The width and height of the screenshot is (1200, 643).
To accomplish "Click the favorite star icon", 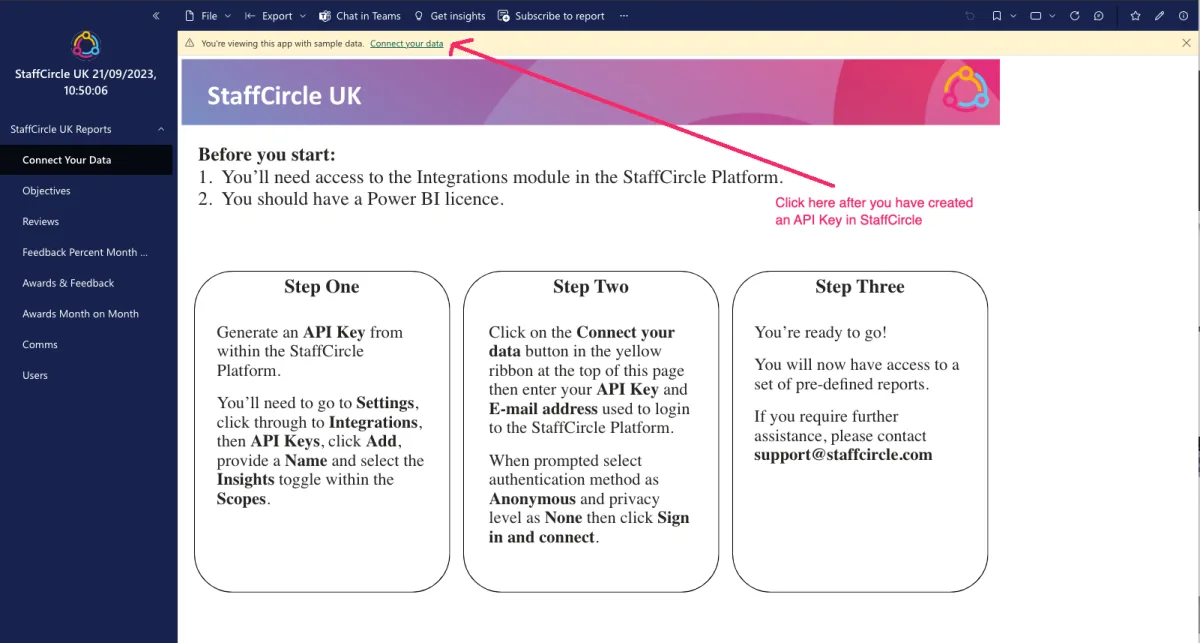I will pos(1135,16).
